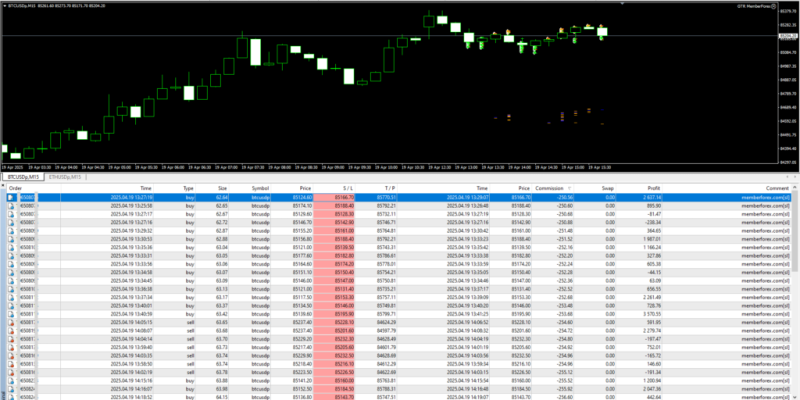The height and width of the screenshot is (400, 800).
Task: Click the Order column header
Action: coord(16,188)
